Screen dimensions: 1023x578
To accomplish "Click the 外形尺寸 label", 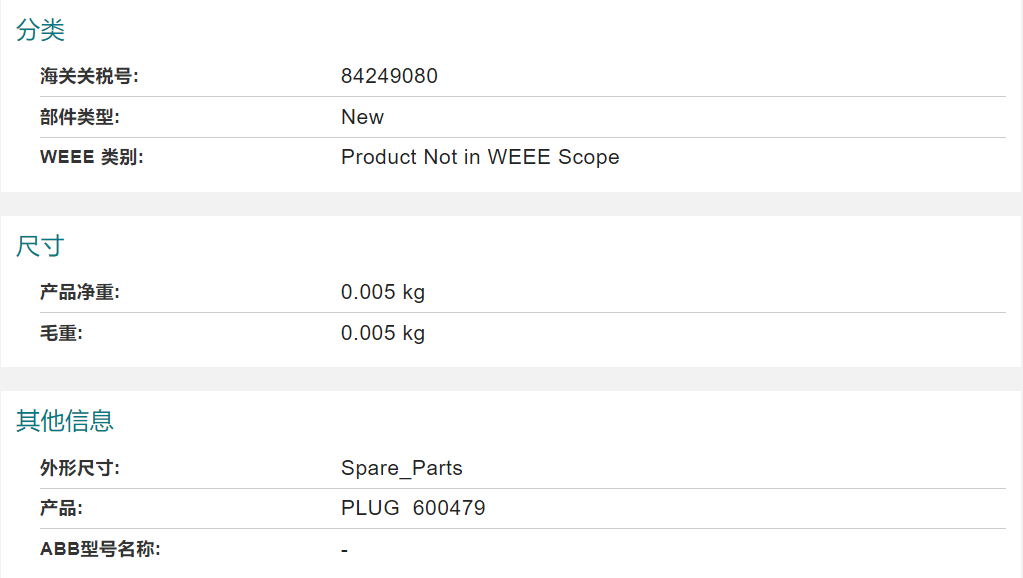I will coord(80,468).
